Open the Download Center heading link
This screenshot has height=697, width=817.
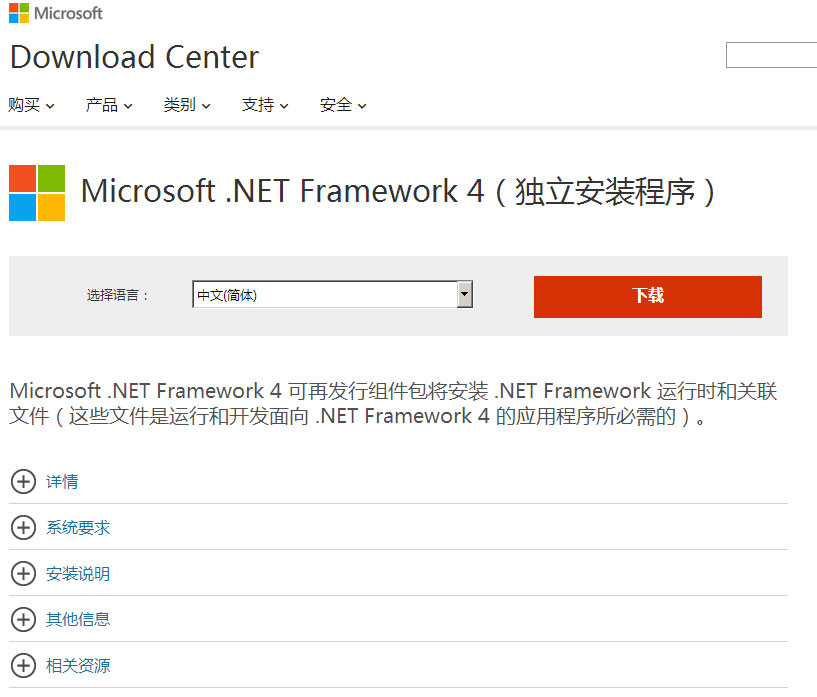pyautogui.click(x=134, y=57)
